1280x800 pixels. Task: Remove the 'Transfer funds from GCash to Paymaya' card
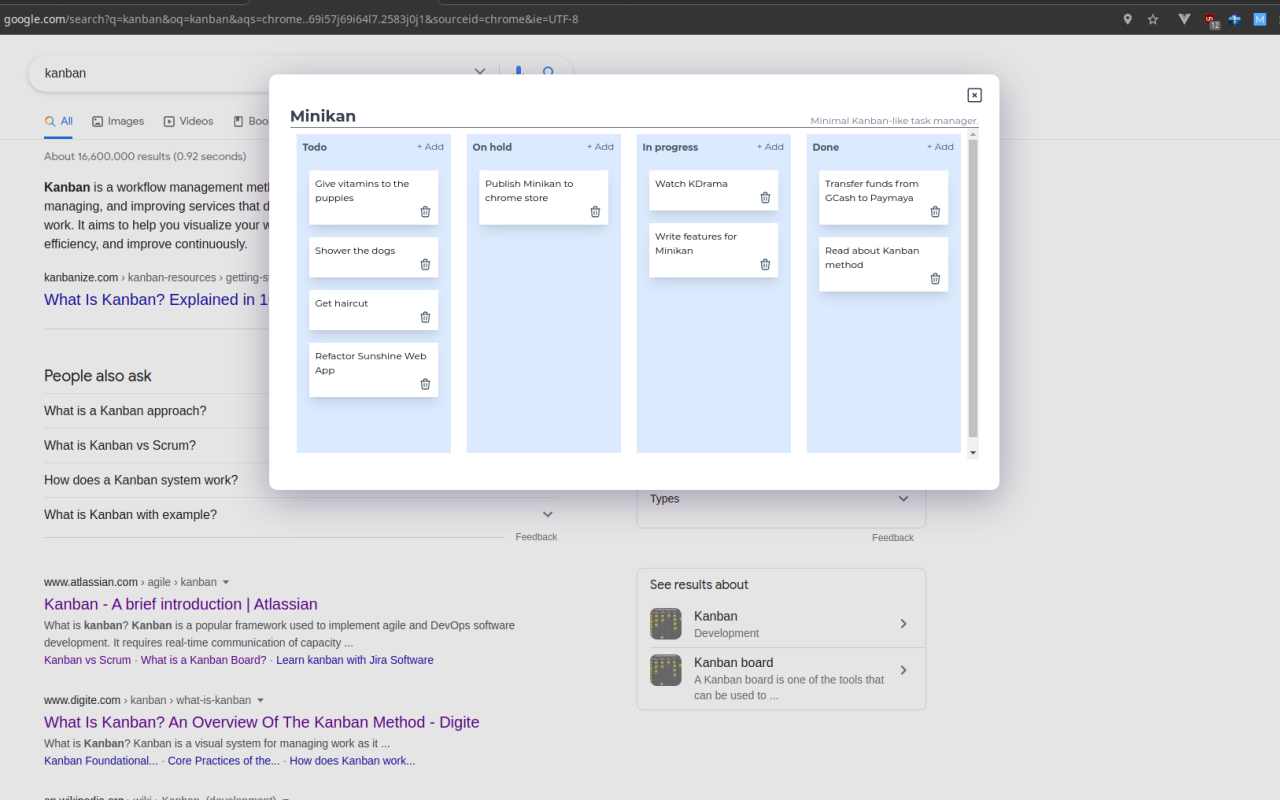coord(935,212)
